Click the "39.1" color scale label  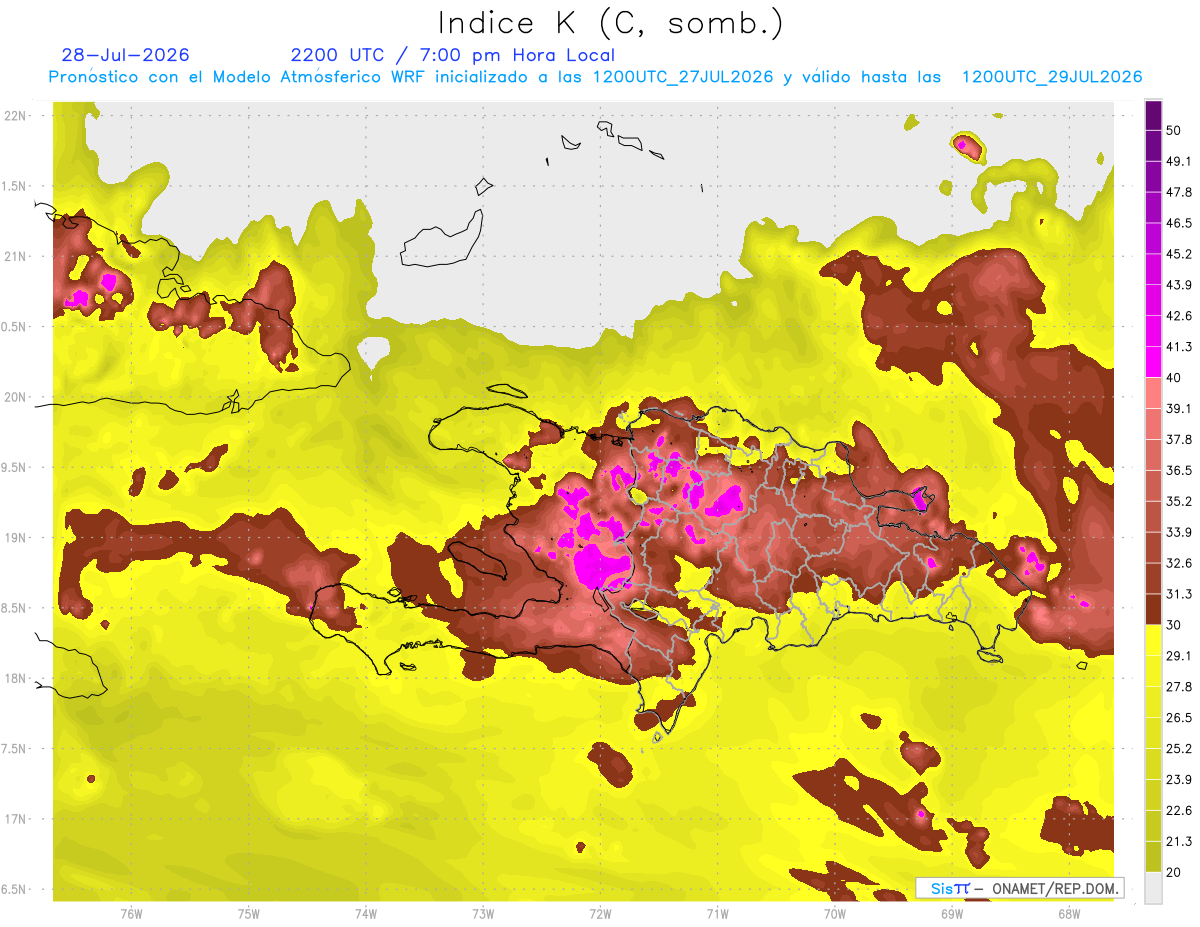(1179, 408)
